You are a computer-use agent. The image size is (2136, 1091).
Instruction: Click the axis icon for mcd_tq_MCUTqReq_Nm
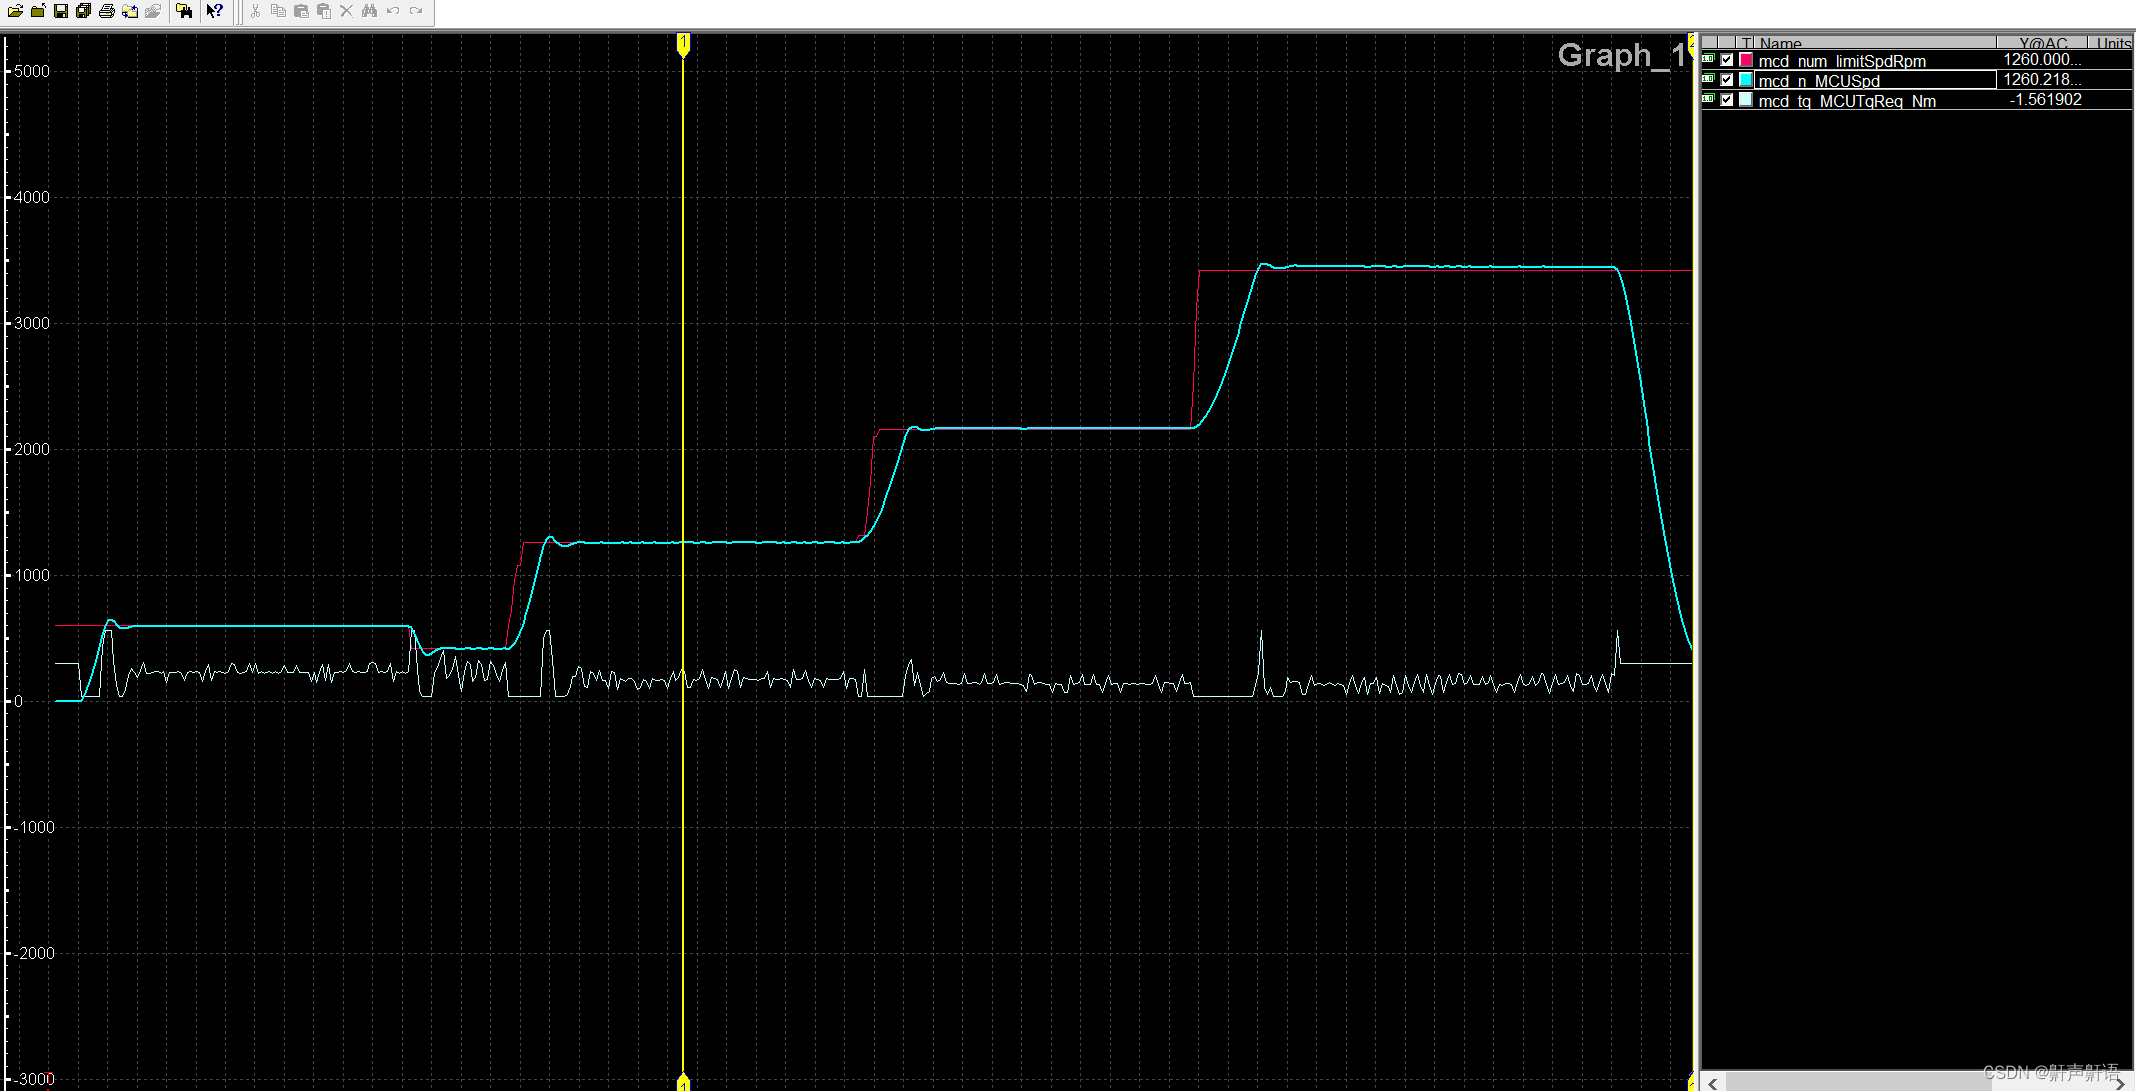pyautogui.click(x=1708, y=100)
